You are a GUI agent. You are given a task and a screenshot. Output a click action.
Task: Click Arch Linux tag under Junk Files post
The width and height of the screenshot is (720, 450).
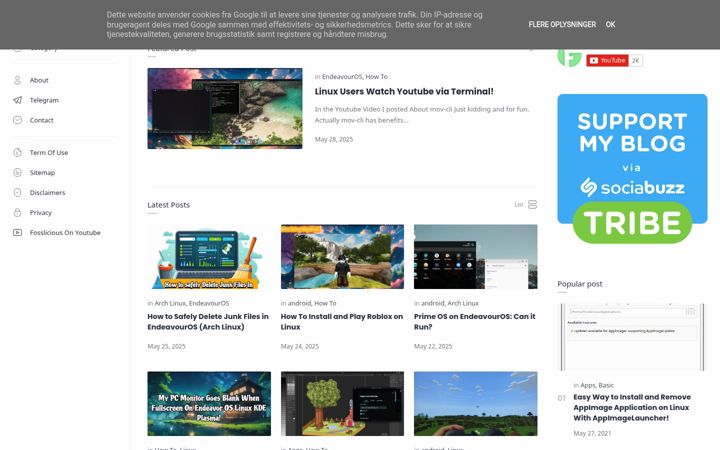170,303
